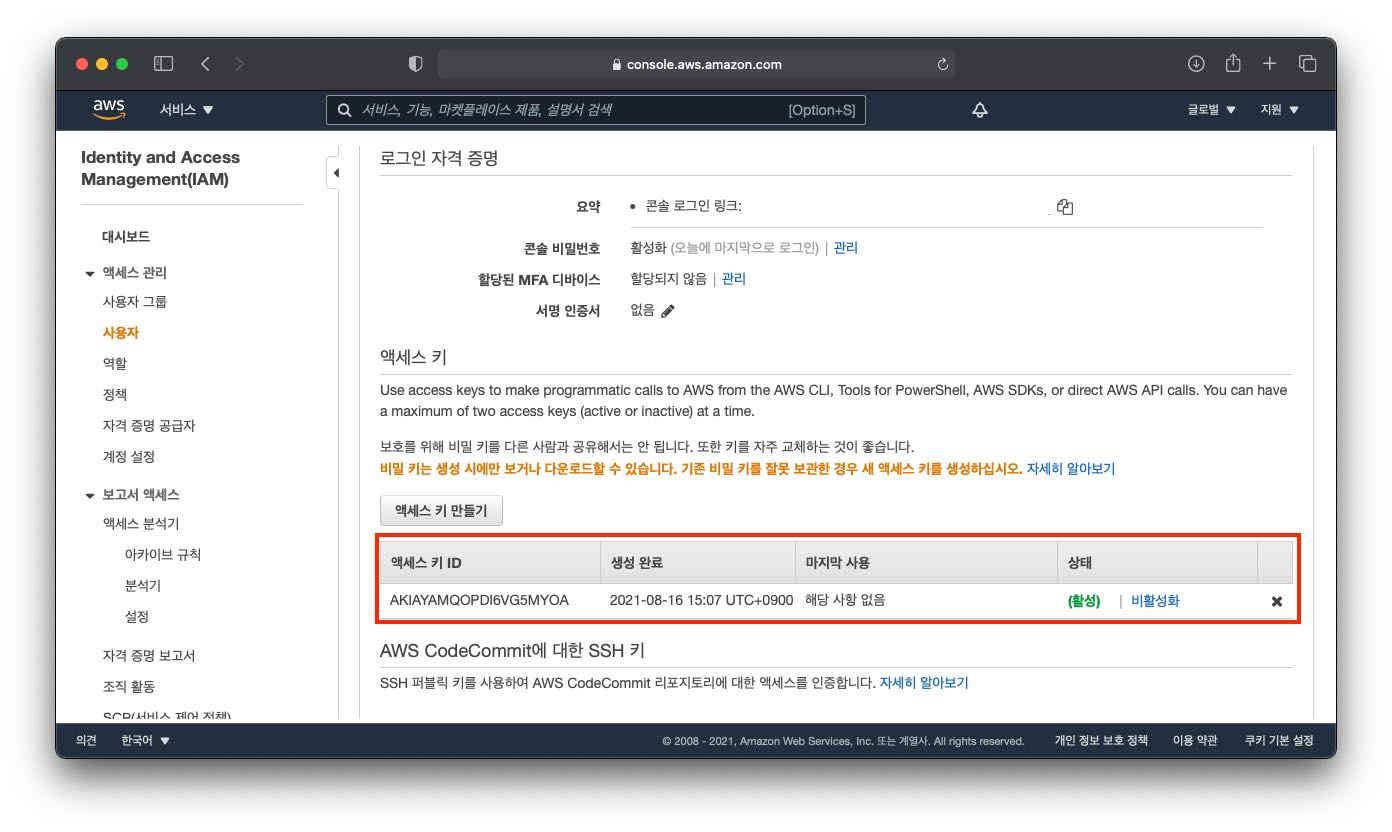Toggle the Safari sidebar icon

coord(163,64)
